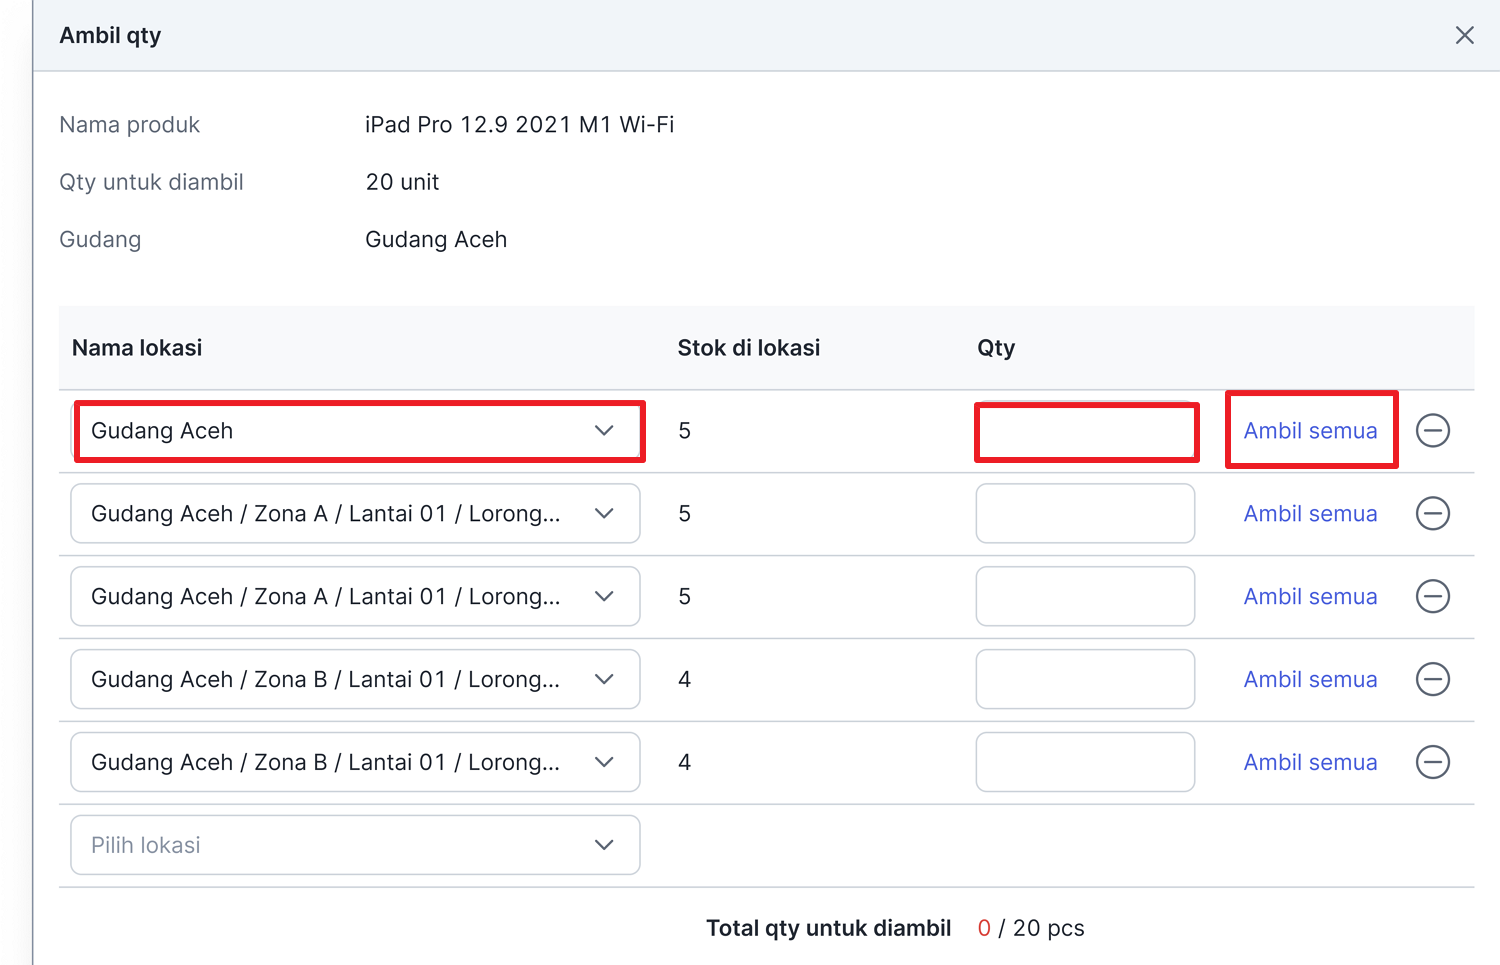Image resolution: width=1500 pixels, height=965 pixels.
Task: Remove the first Zona A location row
Action: click(1433, 514)
